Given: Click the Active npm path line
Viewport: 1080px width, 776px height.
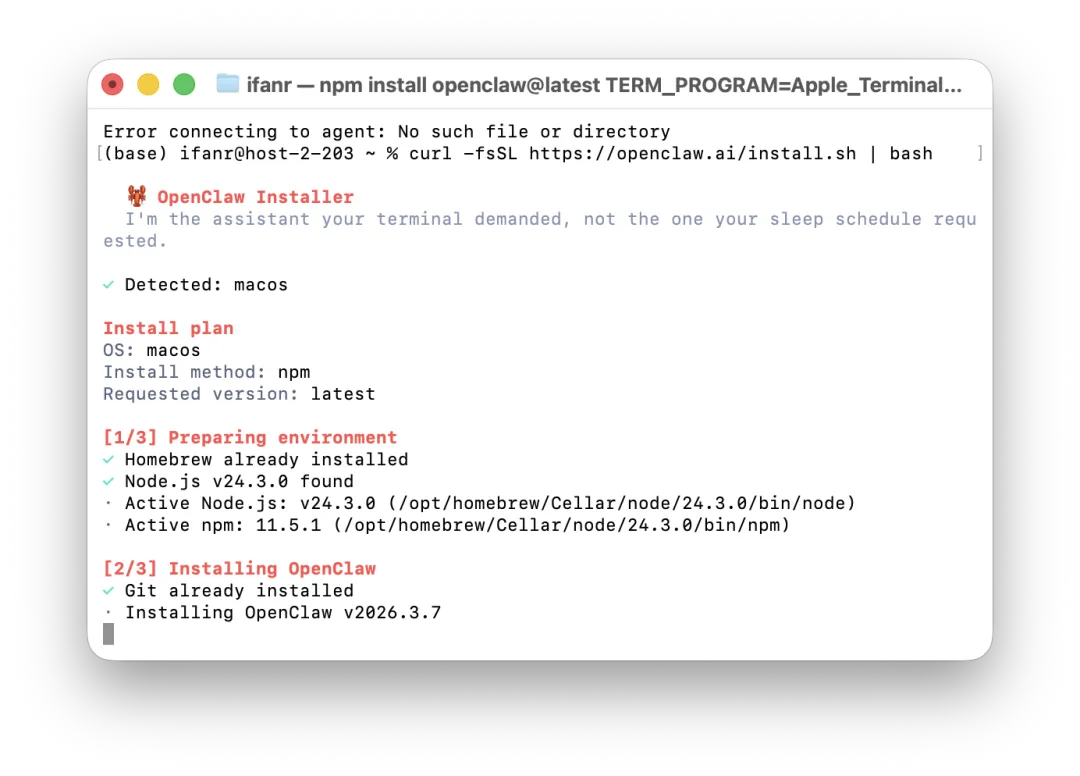Looking at the screenshot, I should pyautogui.click(x=457, y=525).
